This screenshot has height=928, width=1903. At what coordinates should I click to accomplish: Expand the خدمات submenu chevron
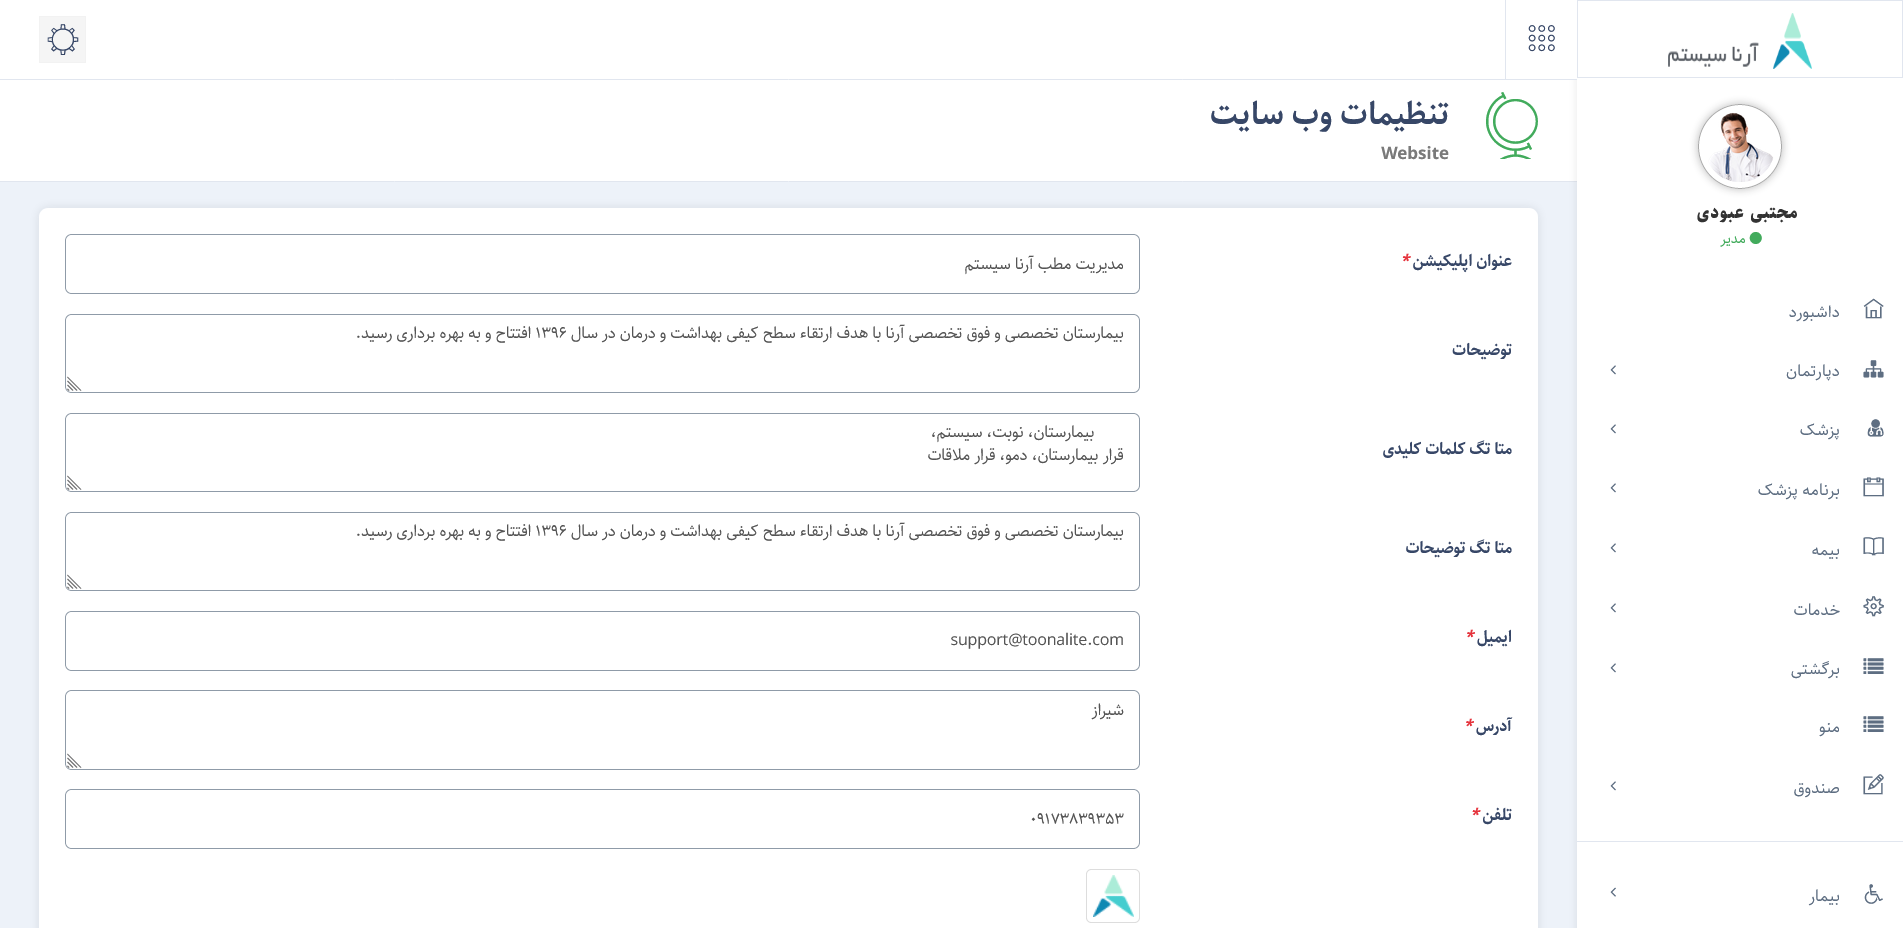pos(1613,608)
